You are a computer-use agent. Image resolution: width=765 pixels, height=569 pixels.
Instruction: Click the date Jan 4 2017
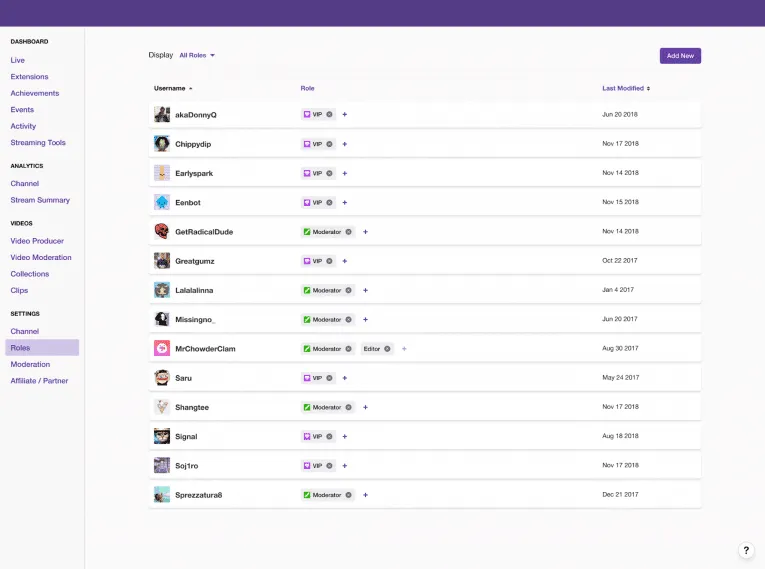618,290
